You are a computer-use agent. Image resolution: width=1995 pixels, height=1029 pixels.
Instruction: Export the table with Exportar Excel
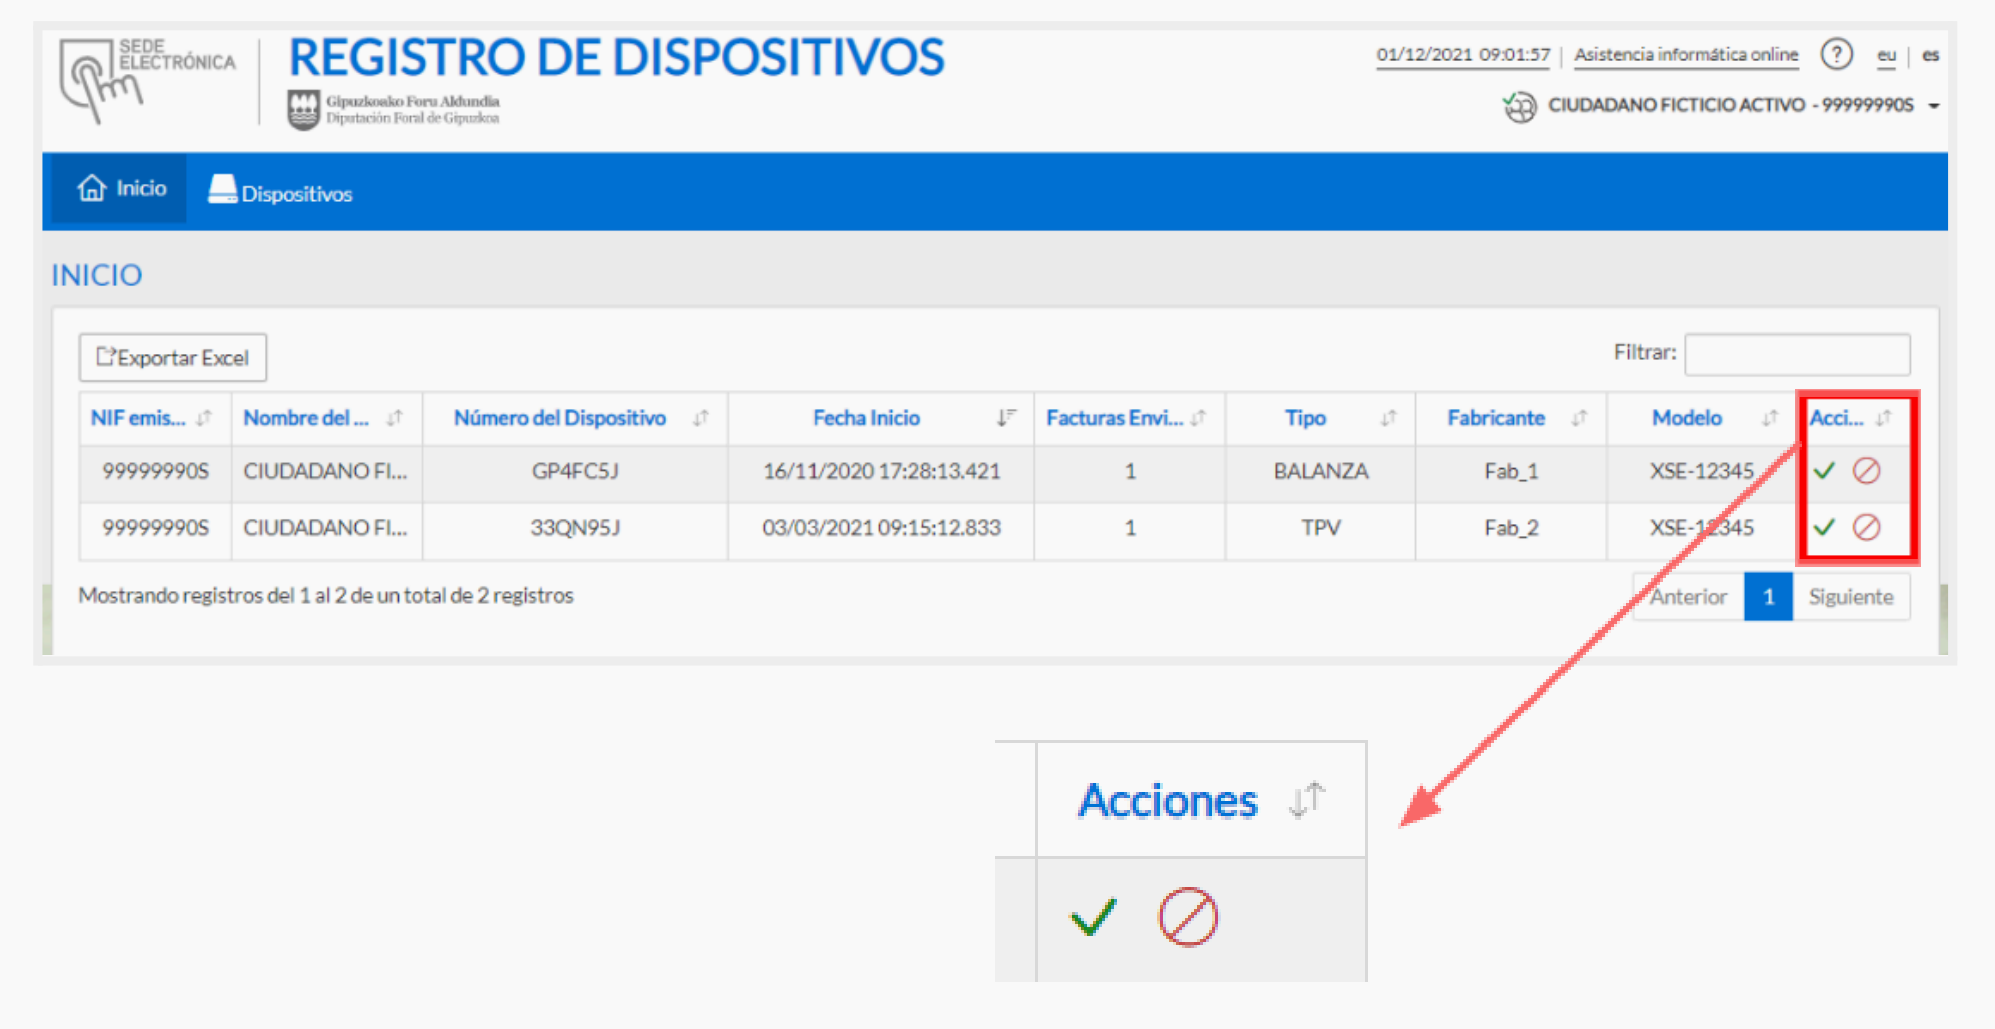[x=173, y=357]
